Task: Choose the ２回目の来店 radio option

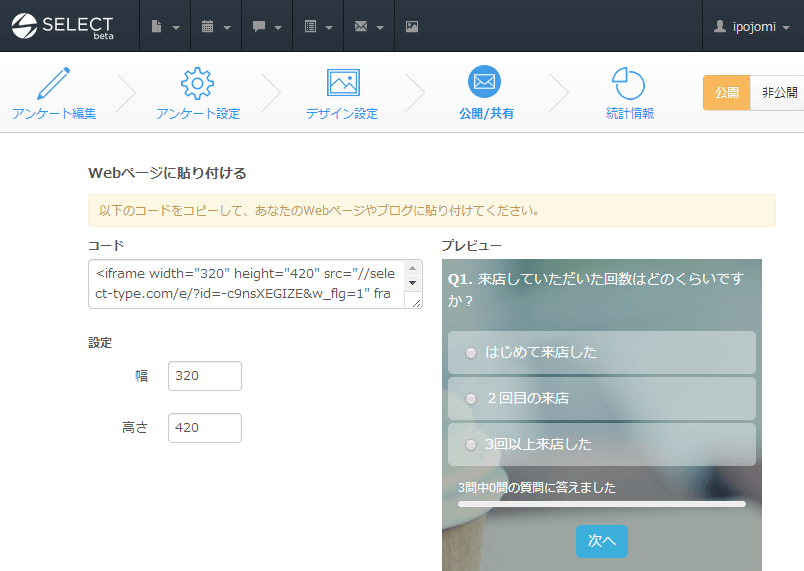Action: (471, 399)
